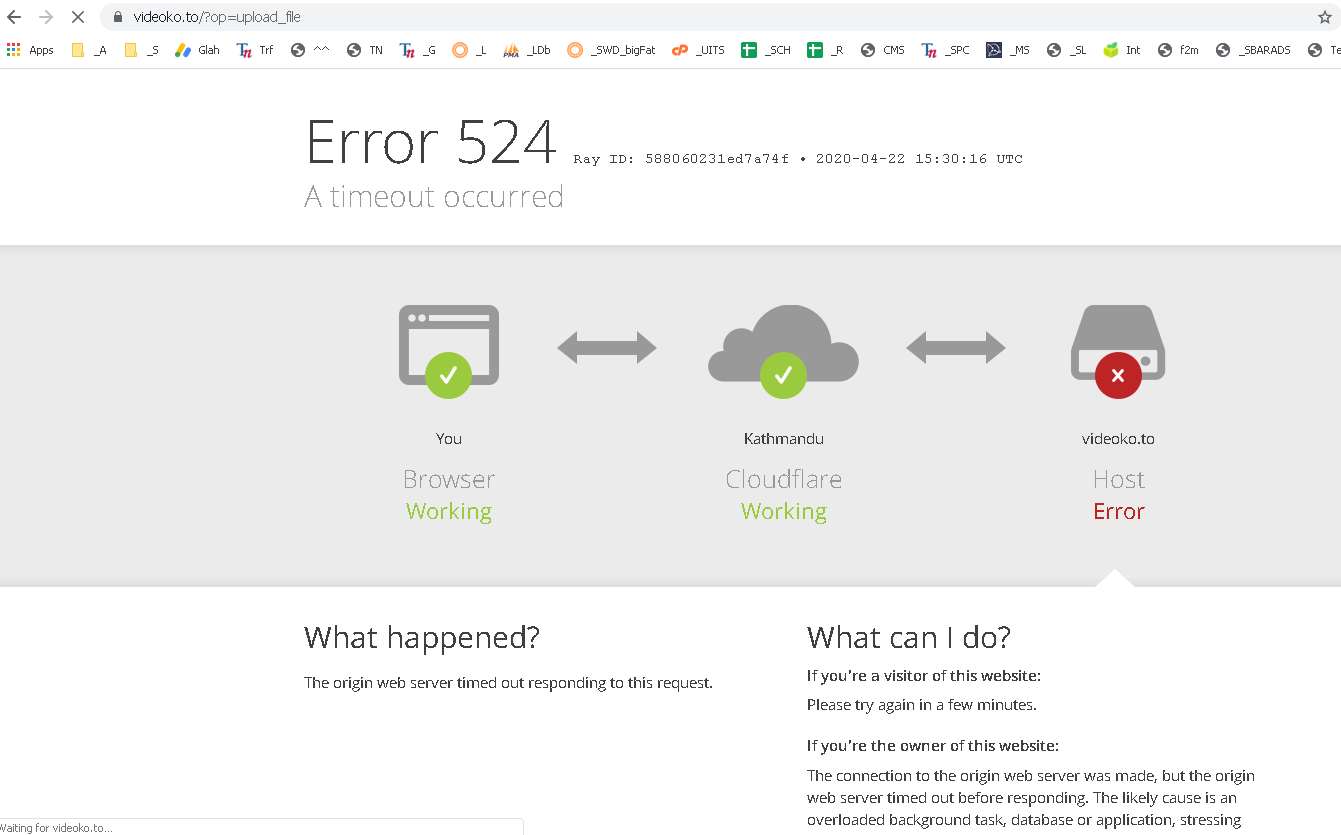
Task: Open the _MS bookmark
Action: point(1007,50)
